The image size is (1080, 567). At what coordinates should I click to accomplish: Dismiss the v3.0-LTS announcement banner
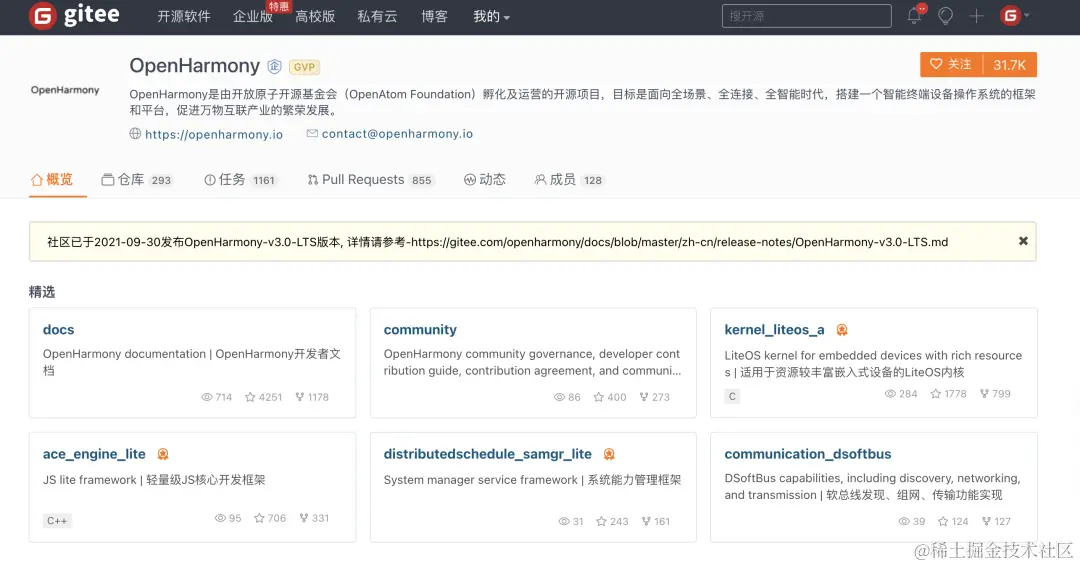1023,241
